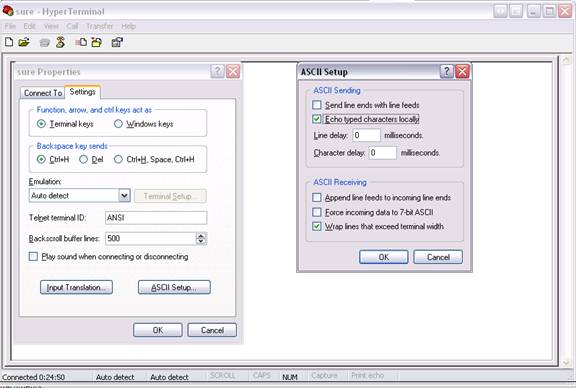This screenshot has width=576, height=388.
Task: Click Cancel in the sure Properties dialog
Action: coord(212,330)
